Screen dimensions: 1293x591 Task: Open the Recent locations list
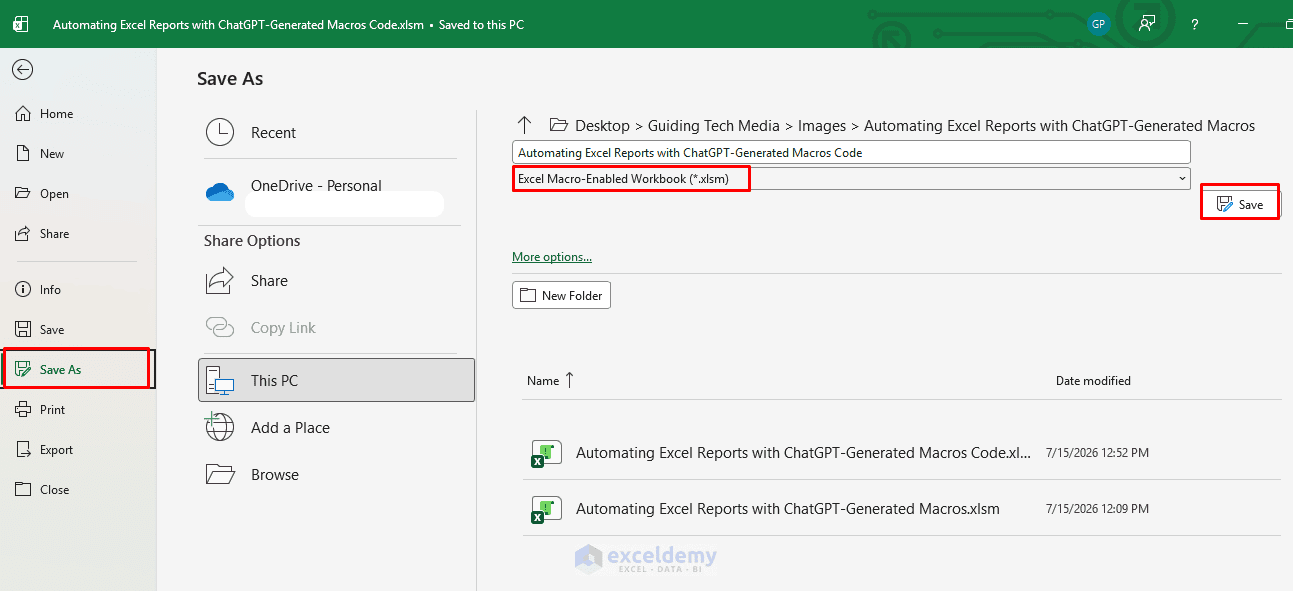tap(330, 133)
